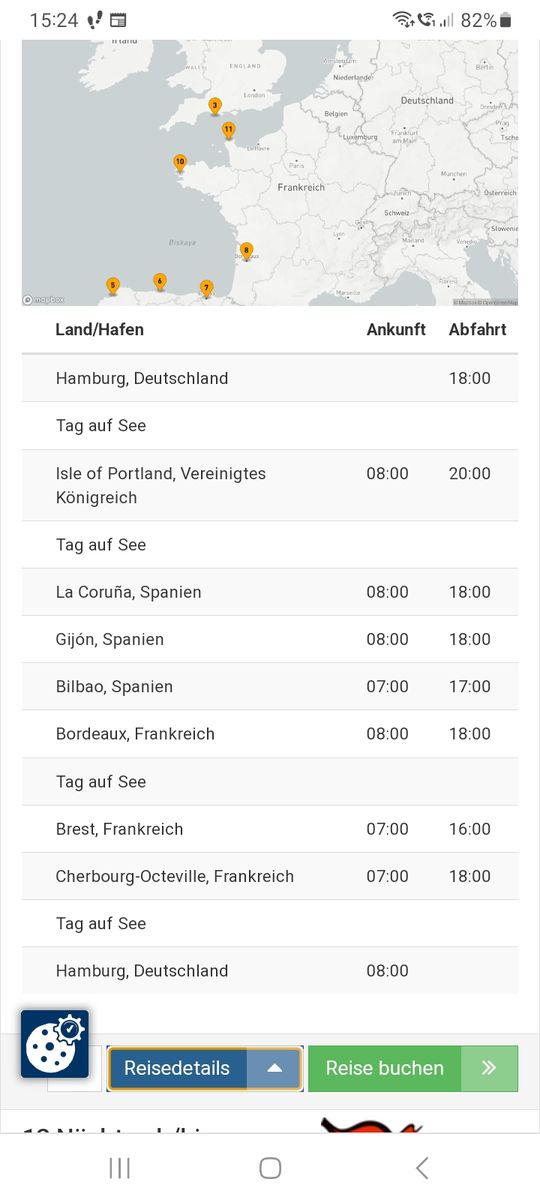This screenshot has width=540, height=1200.
Task: Tap the double chevron beside Reise buchen
Action: (489, 1068)
